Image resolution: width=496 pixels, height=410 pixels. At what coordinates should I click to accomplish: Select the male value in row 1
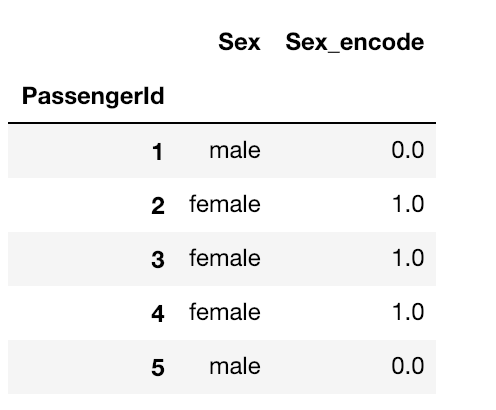[x=235, y=150]
